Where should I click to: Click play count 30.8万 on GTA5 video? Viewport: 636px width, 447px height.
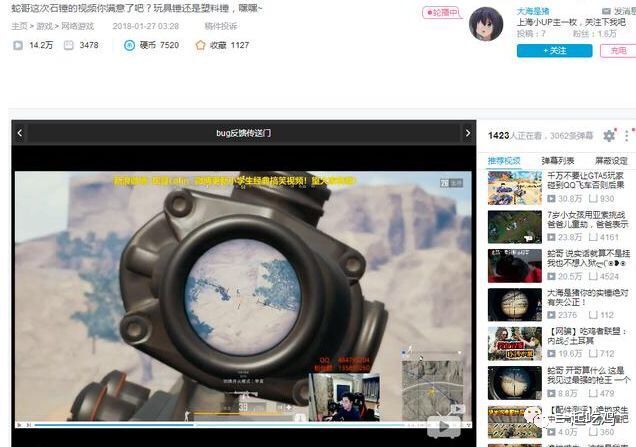coord(565,199)
